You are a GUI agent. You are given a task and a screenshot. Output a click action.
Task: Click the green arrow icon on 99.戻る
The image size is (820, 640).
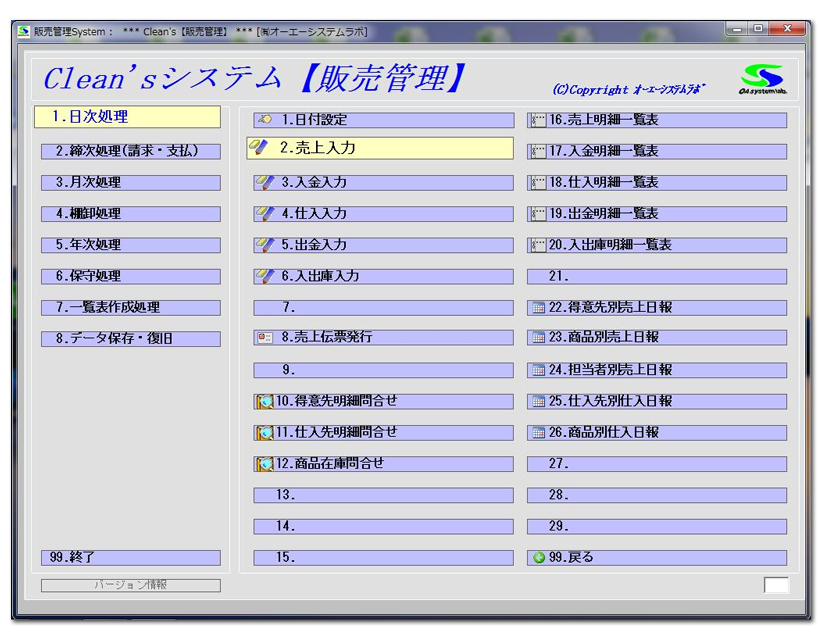(539, 558)
